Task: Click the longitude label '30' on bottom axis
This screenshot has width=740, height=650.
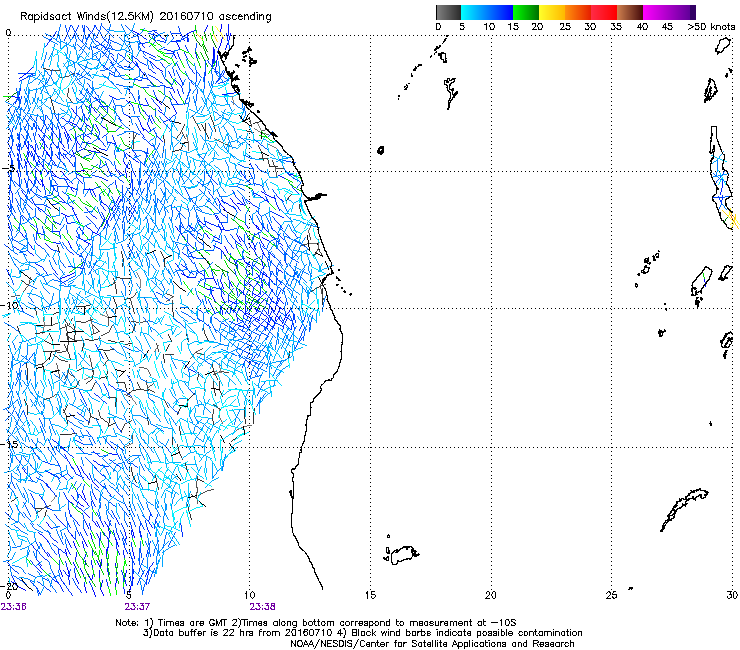Action: 732,595
